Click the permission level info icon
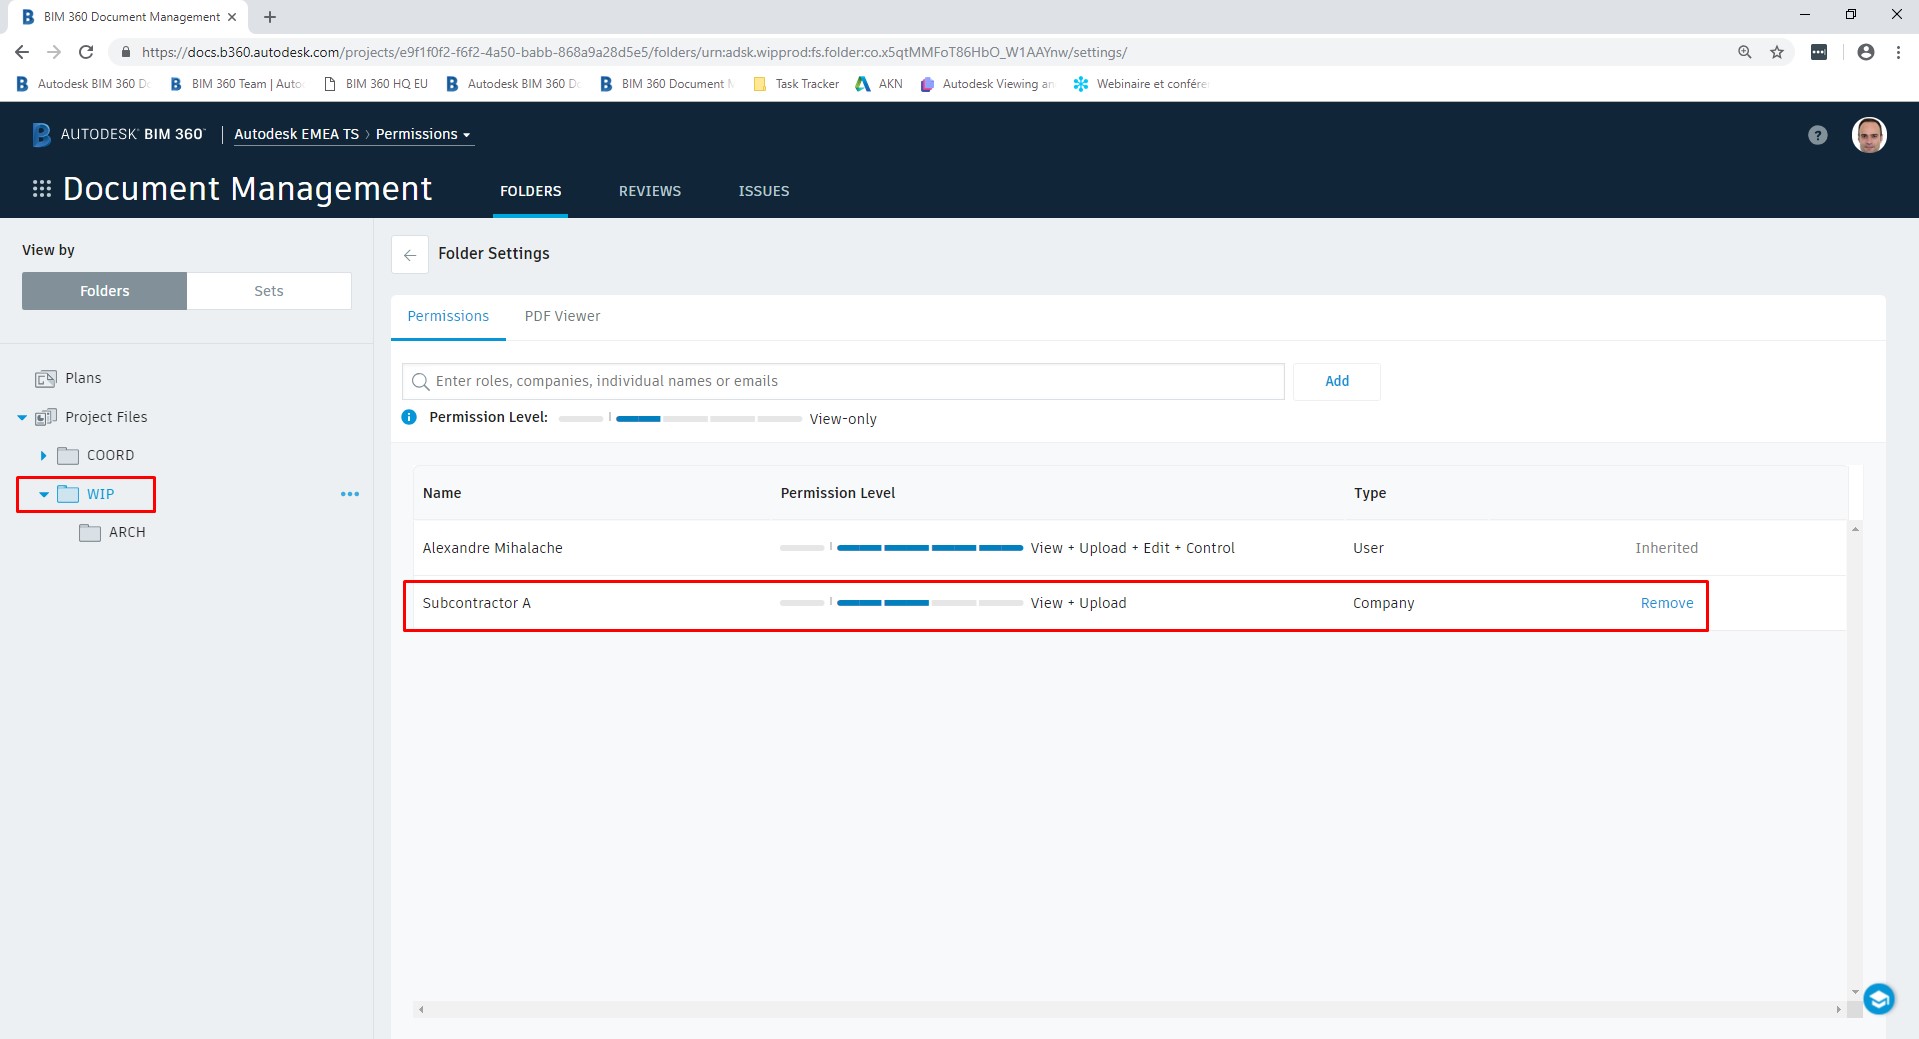This screenshot has width=1919, height=1039. point(408,417)
